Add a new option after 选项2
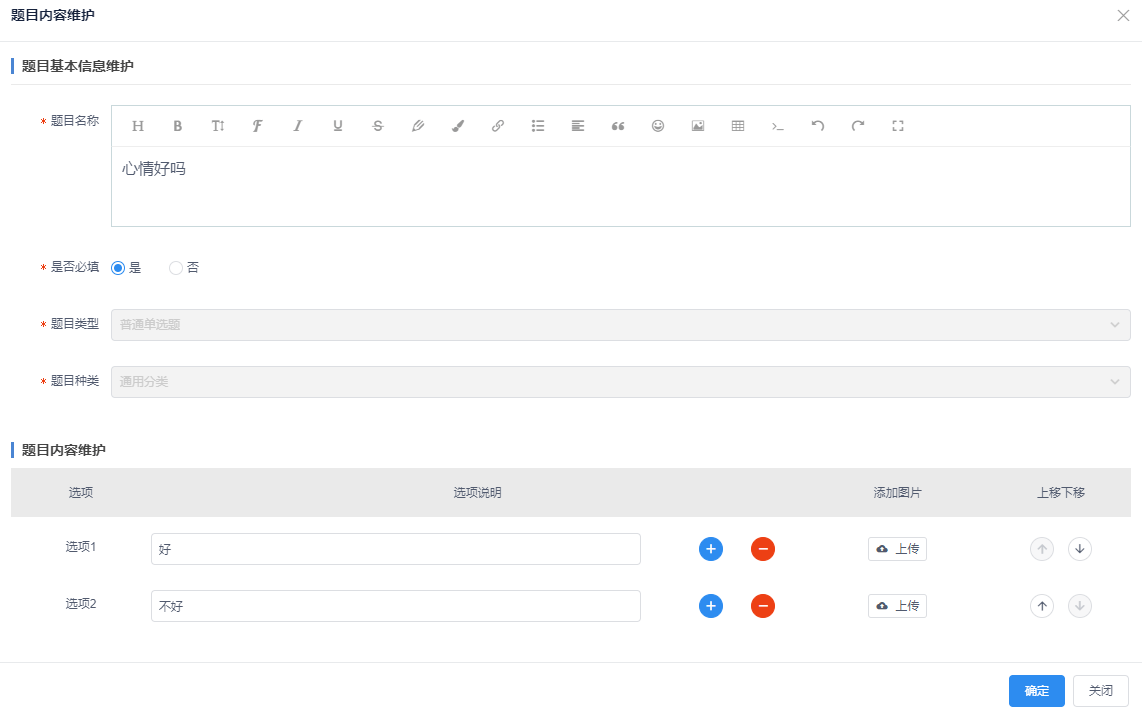 711,606
